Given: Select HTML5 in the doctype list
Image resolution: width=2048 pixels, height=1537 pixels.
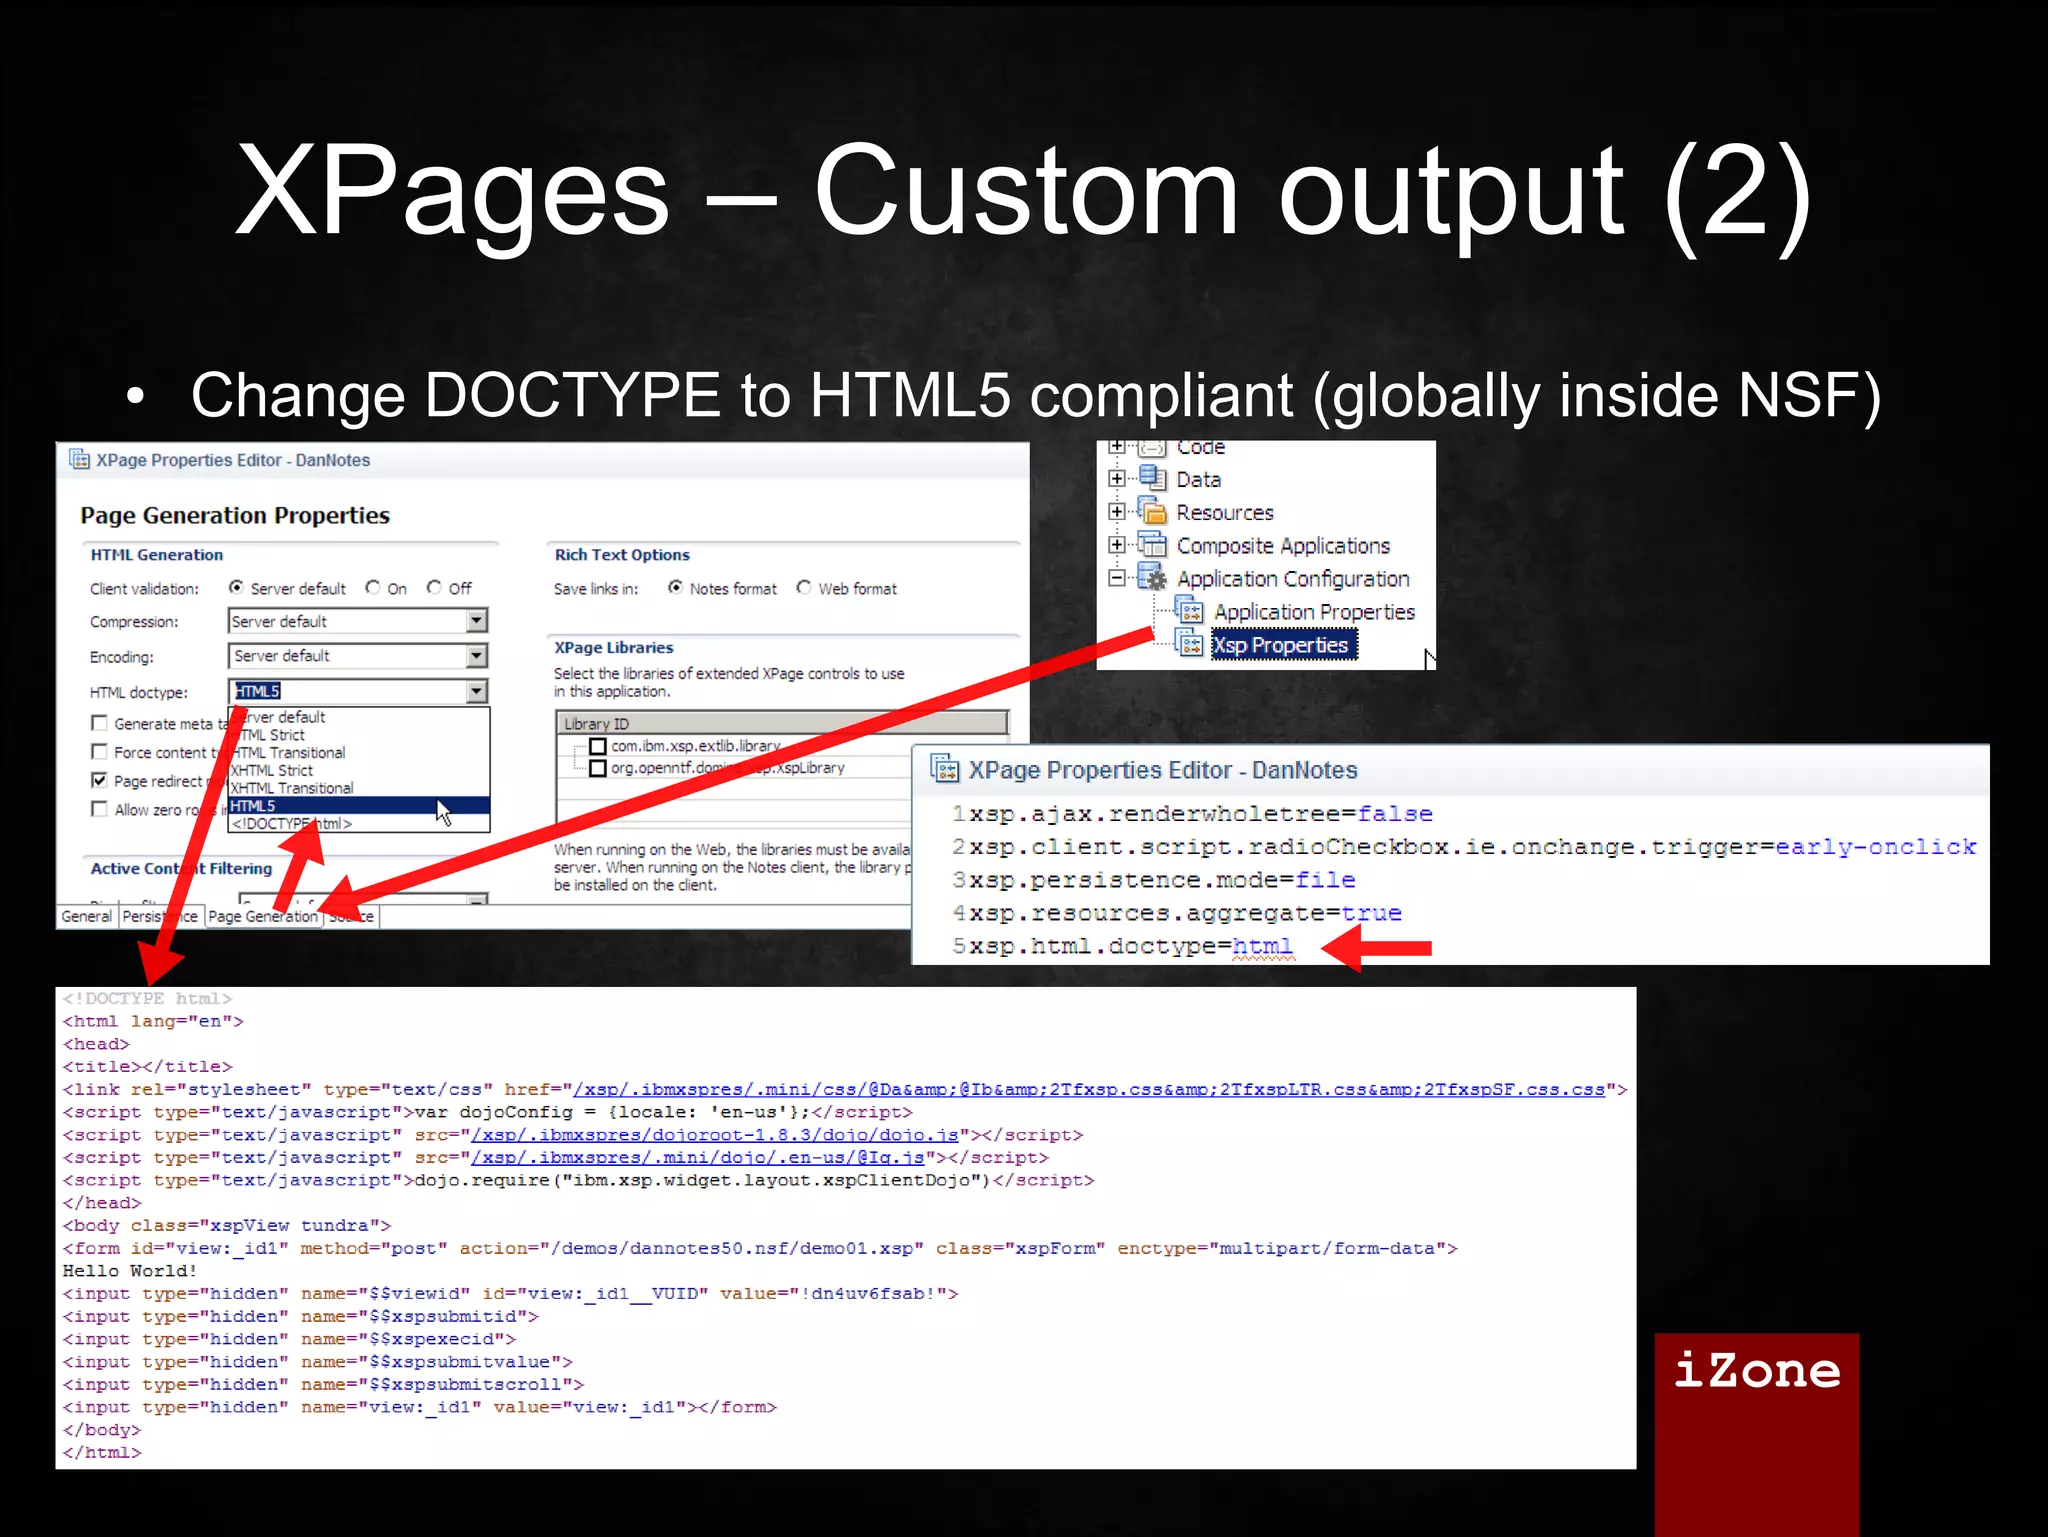Looking at the screenshot, I should [x=359, y=805].
